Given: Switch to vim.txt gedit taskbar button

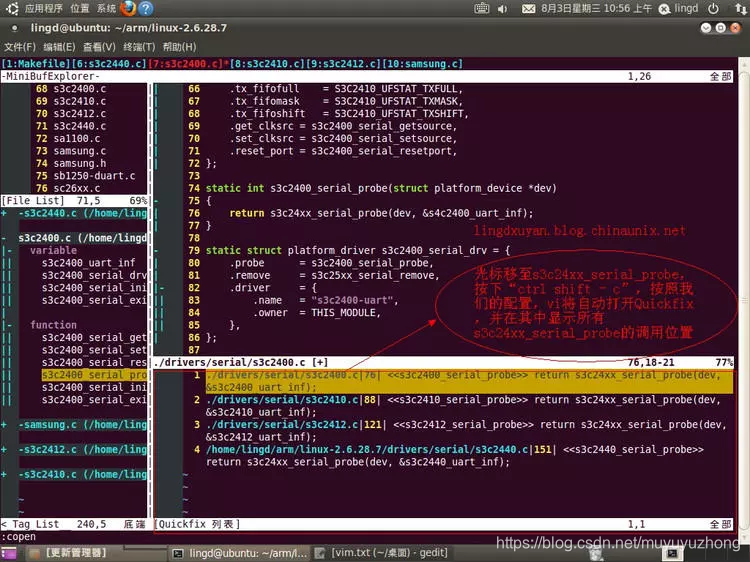Looking at the screenshot, I should pos(382,553).
